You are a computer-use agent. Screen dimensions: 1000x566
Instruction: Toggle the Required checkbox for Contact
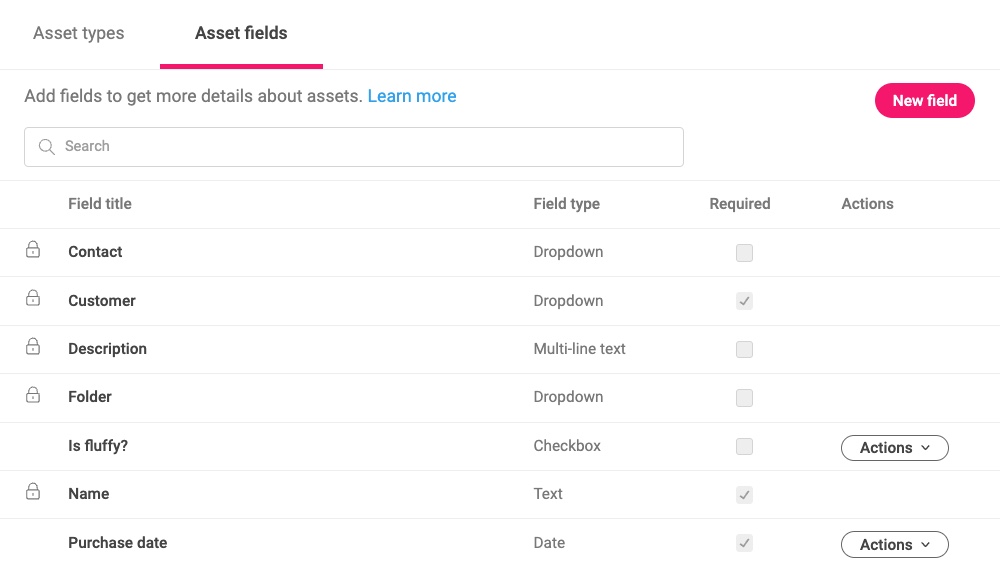pos(744,253)
